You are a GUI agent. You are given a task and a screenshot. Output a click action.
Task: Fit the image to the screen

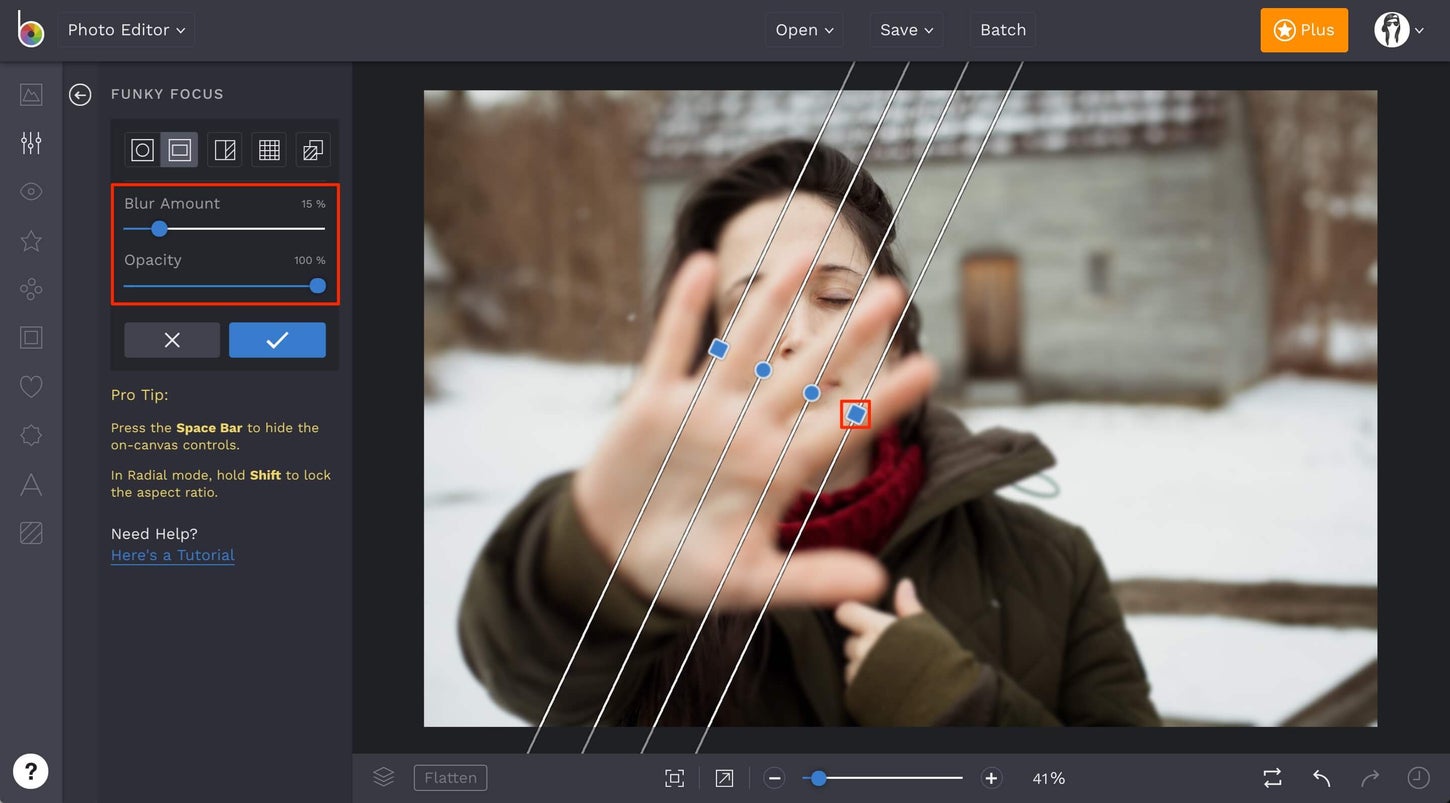(674, 777)
